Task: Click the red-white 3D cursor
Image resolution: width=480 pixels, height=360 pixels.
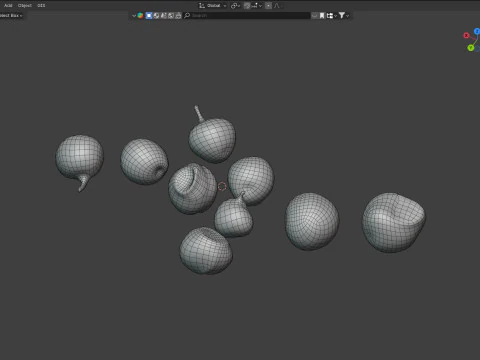Action: [x=222, y=186]
